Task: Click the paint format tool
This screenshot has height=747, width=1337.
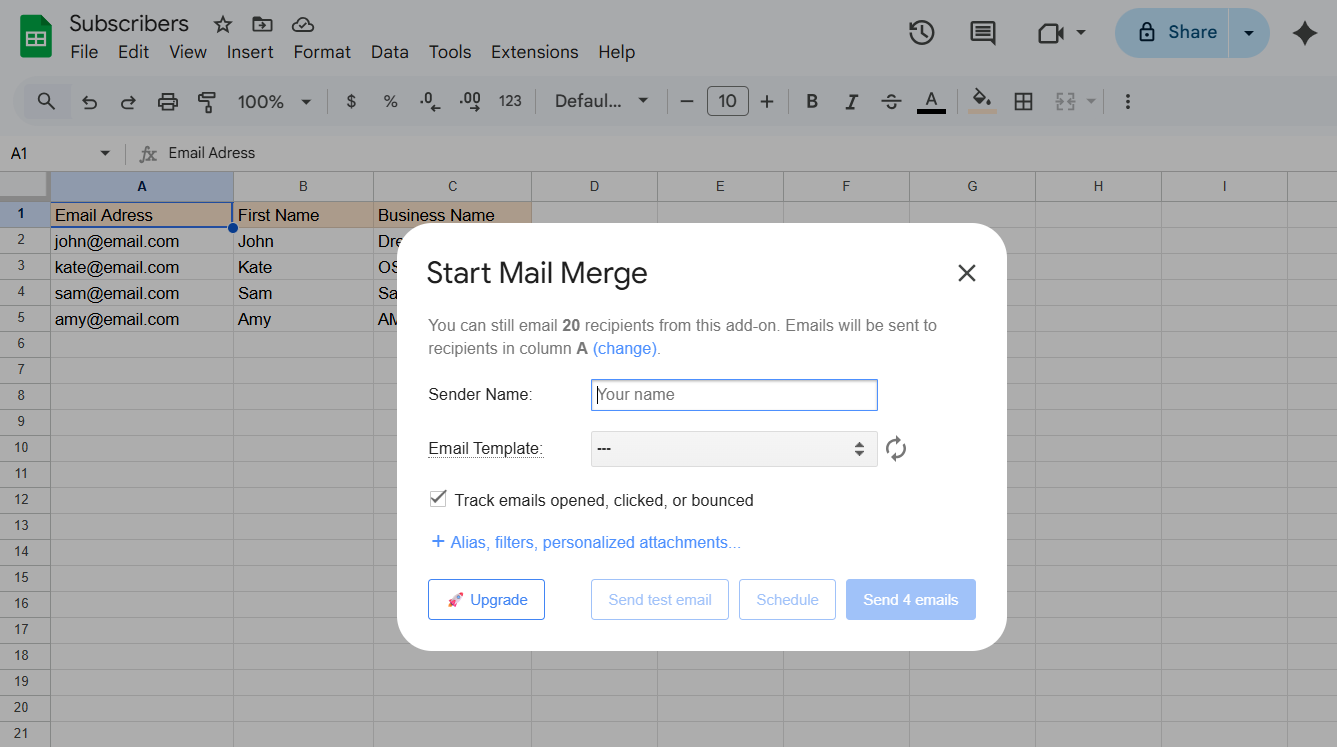Action: (207, 101)
